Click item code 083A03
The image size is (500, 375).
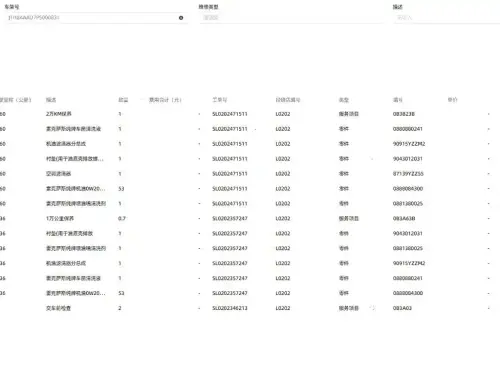click(402, 308)
